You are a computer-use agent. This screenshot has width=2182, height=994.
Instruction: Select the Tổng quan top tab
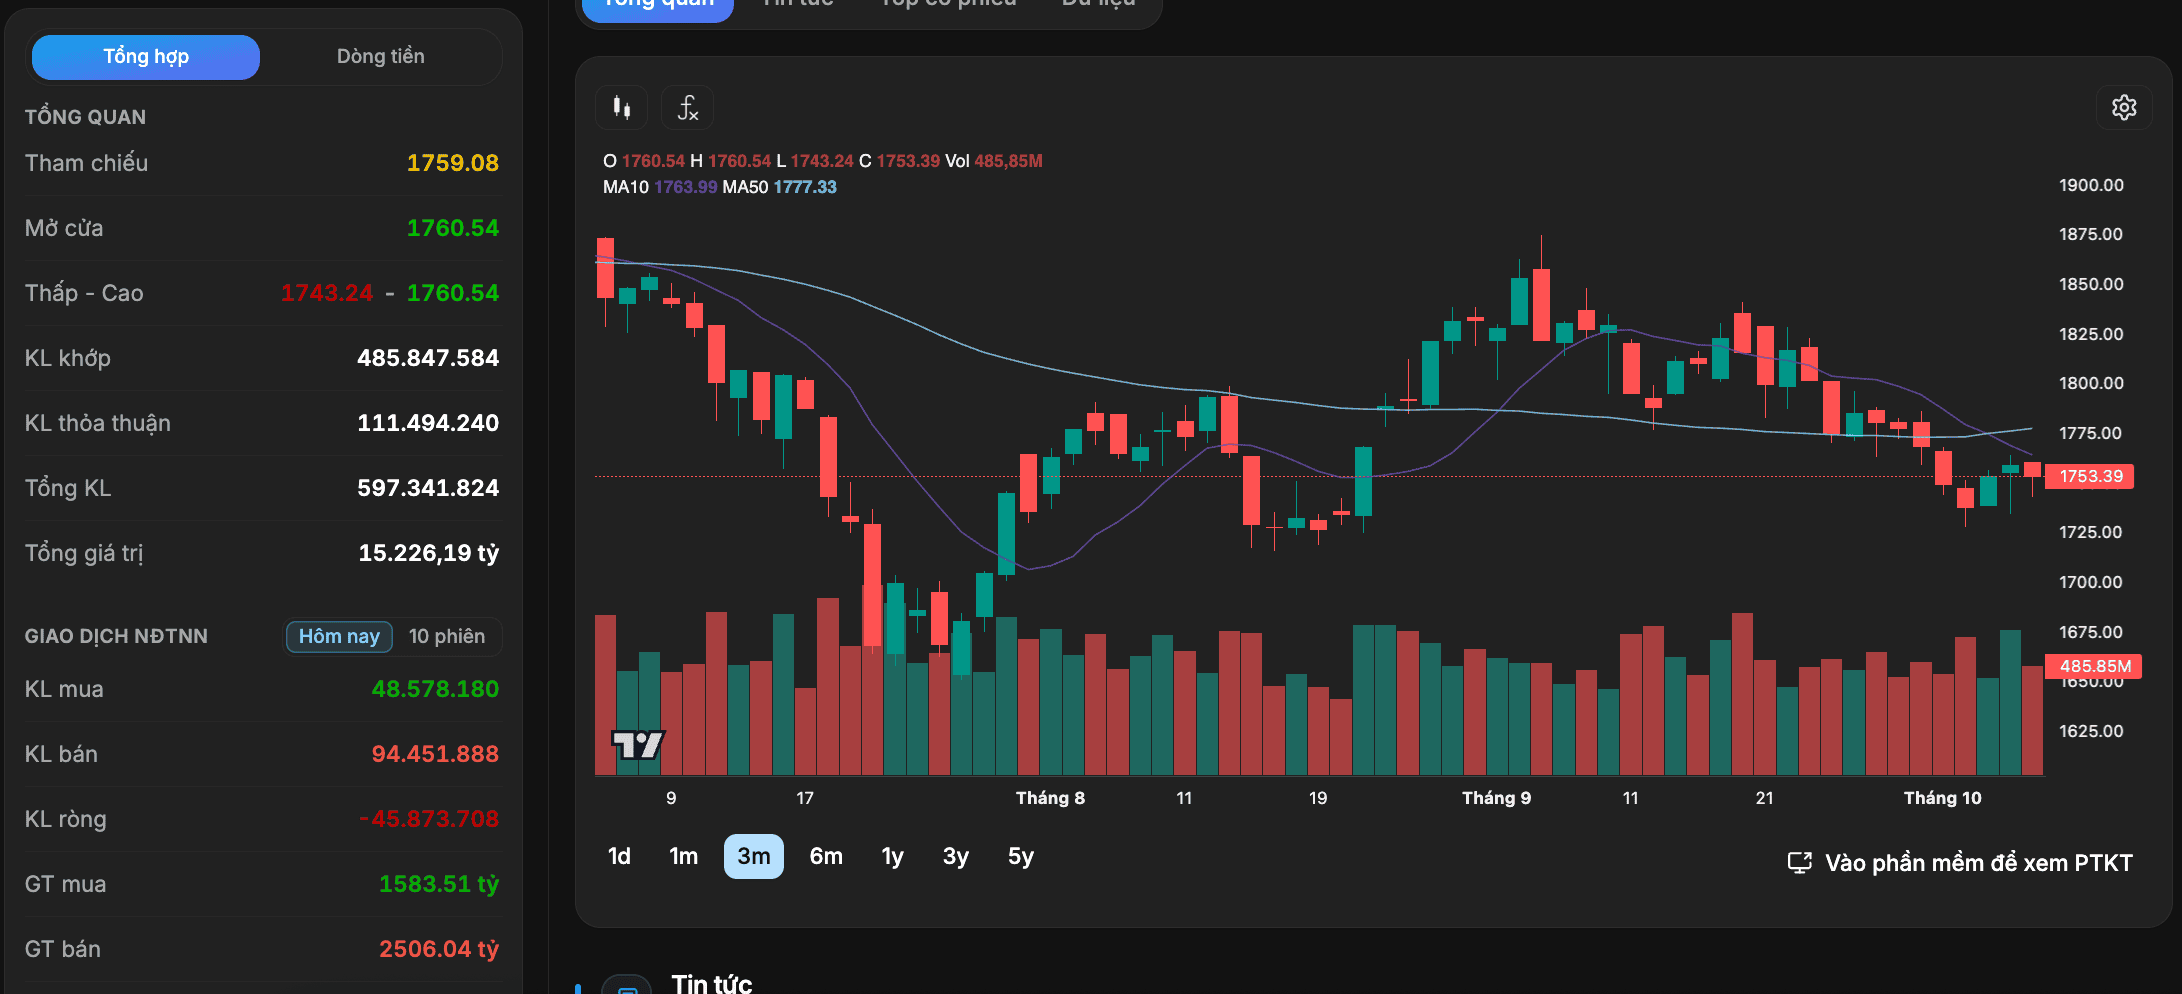coord(658,5)
